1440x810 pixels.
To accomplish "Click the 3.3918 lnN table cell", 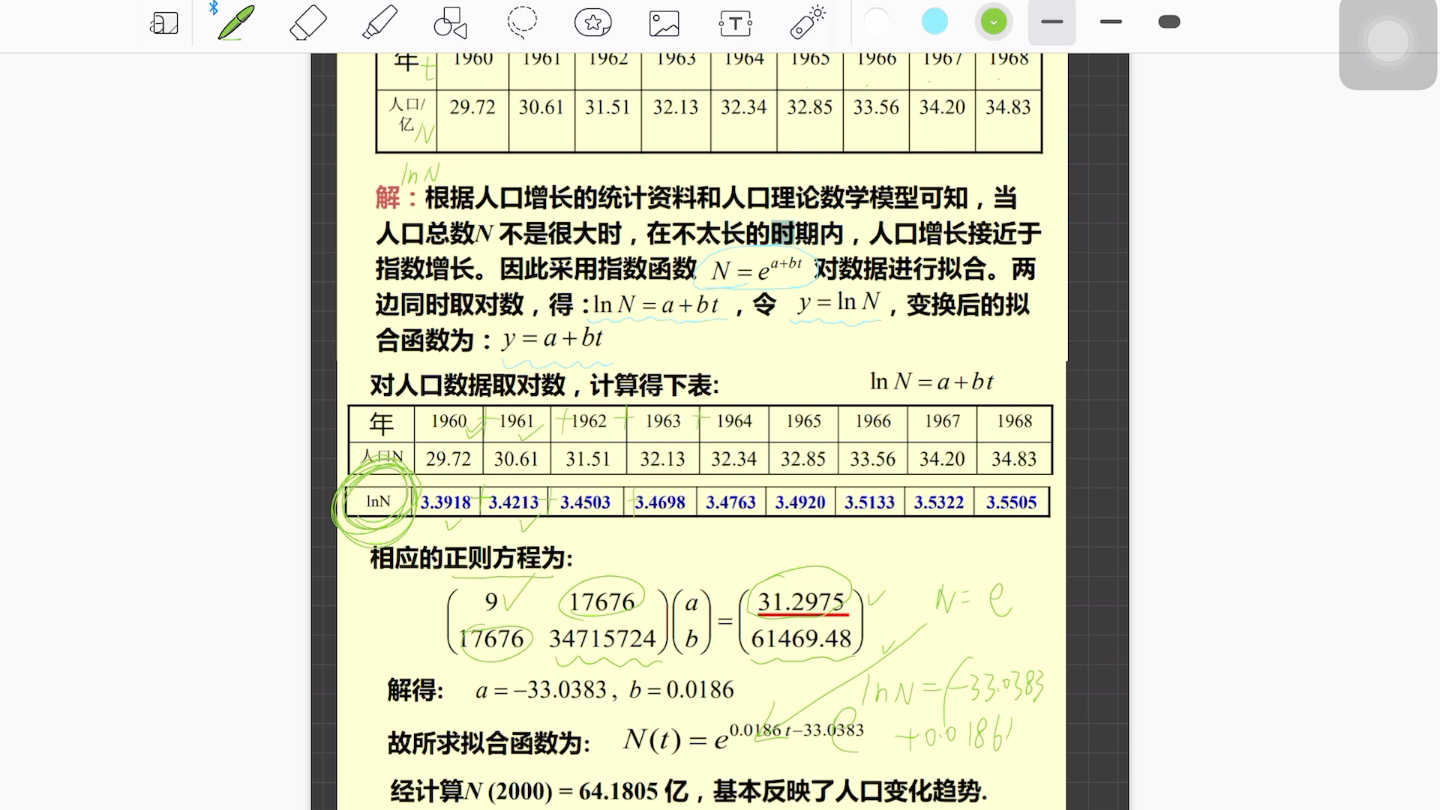I will 445,502.
